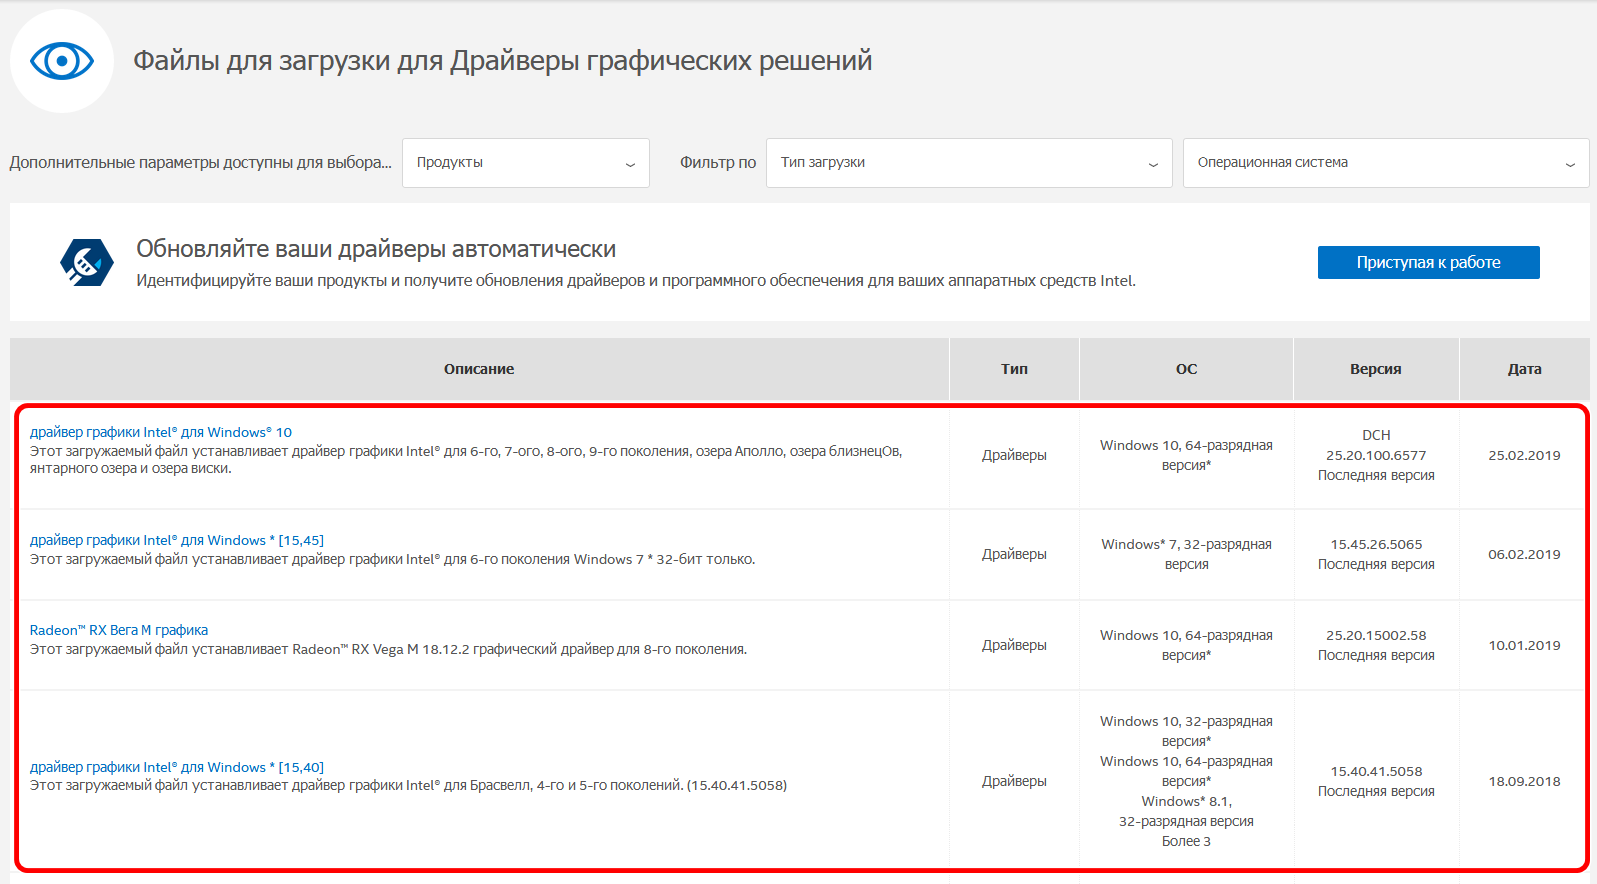Viewport: 1597px width, 884px height.
Task: Click the date 06.02.2019
Action: pos(1524,554)
